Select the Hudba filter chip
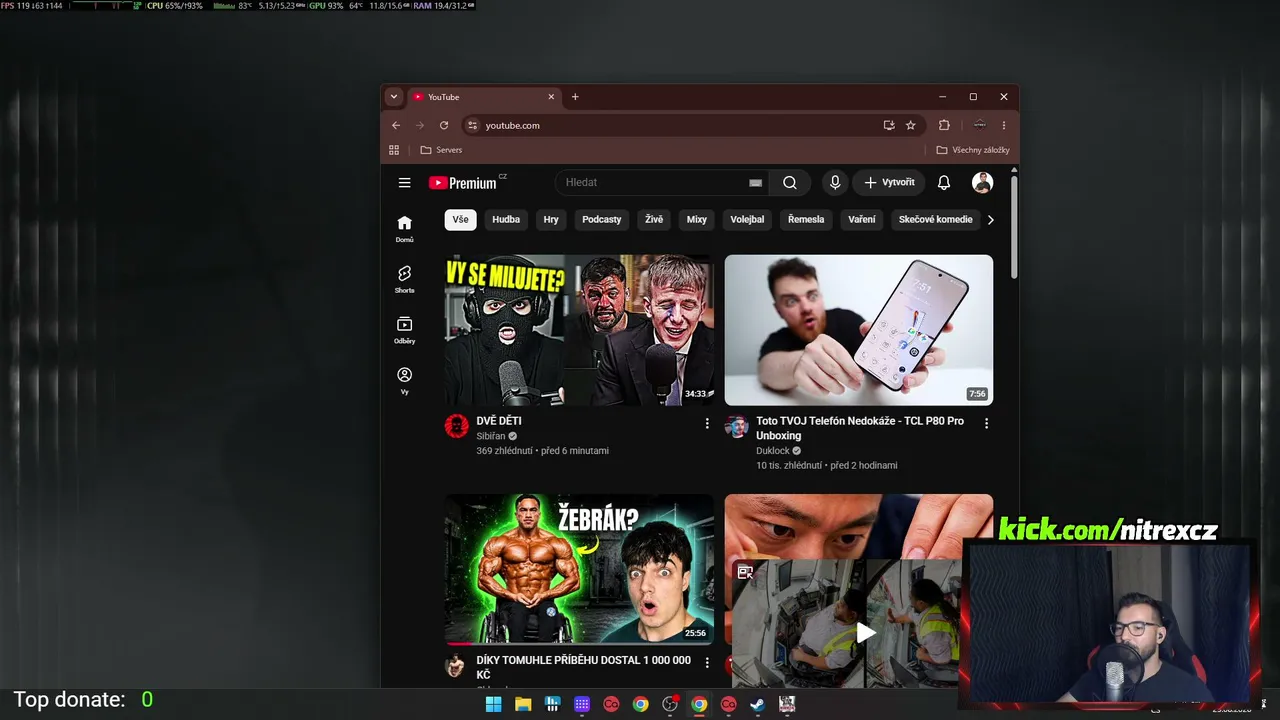Screen dimensions: 1280x720 [506, 220]
